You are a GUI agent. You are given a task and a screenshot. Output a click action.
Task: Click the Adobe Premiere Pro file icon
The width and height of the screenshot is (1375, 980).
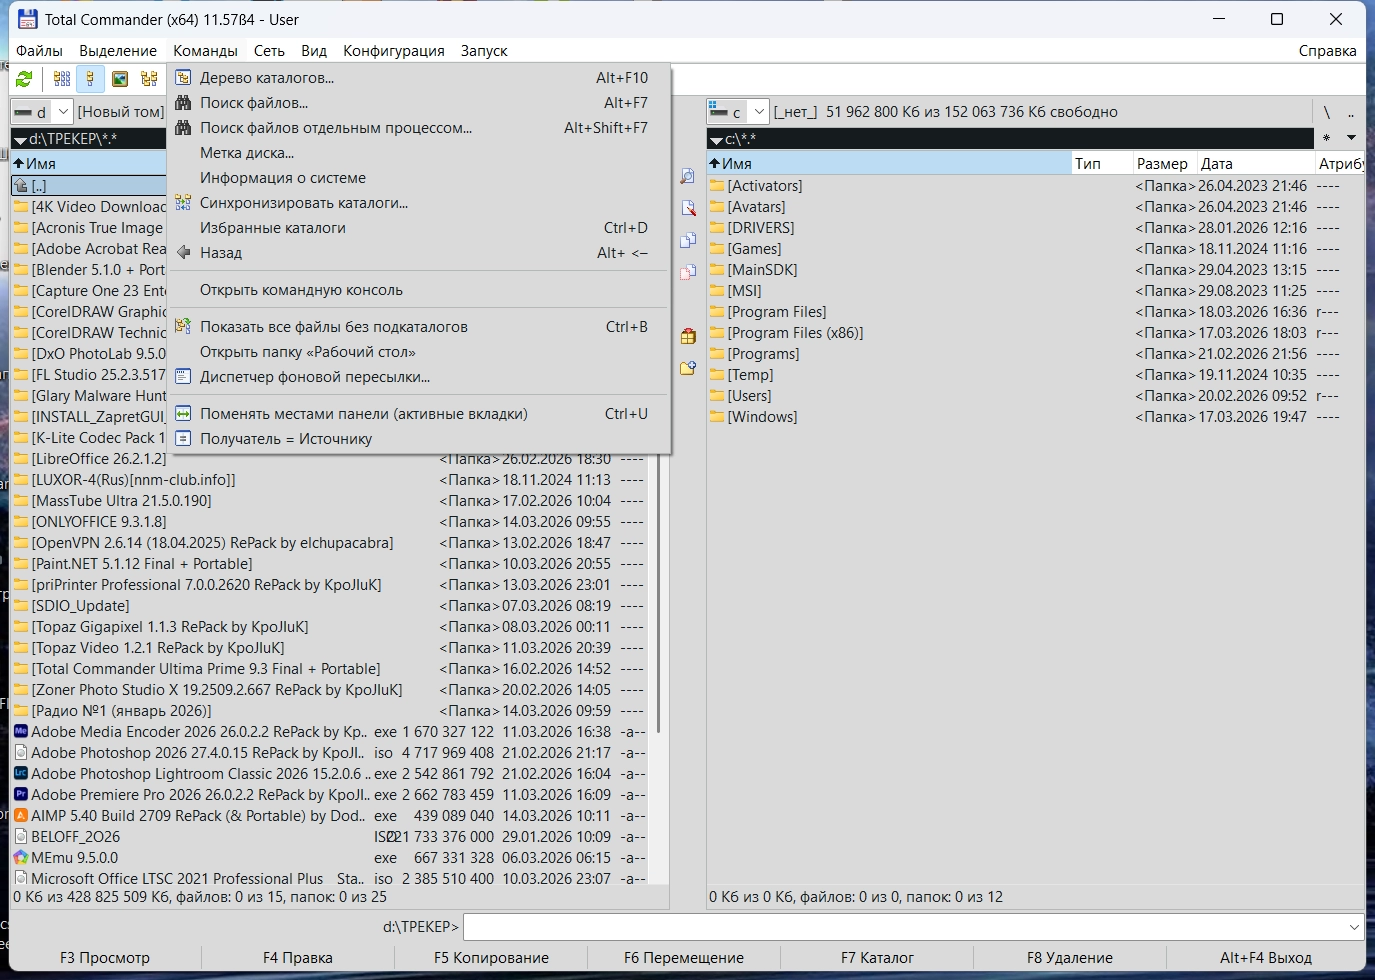click(x=21, y=794)
